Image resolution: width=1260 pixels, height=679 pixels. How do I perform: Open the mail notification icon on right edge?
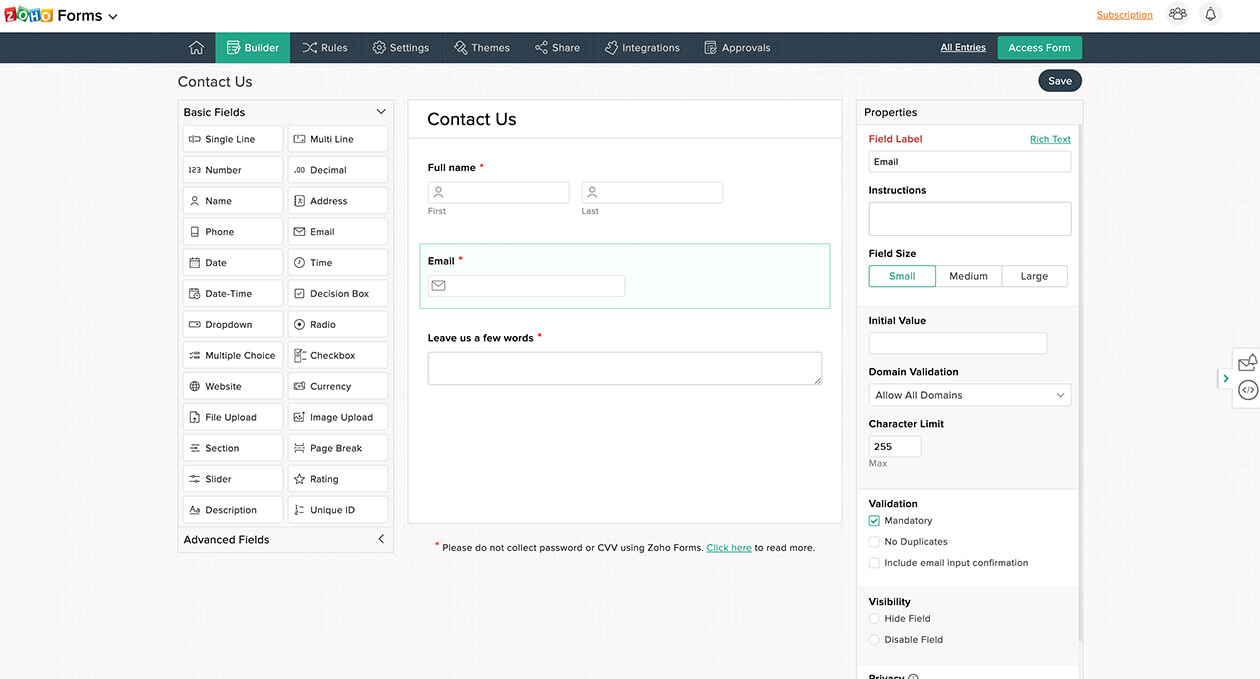(1248, 363)
